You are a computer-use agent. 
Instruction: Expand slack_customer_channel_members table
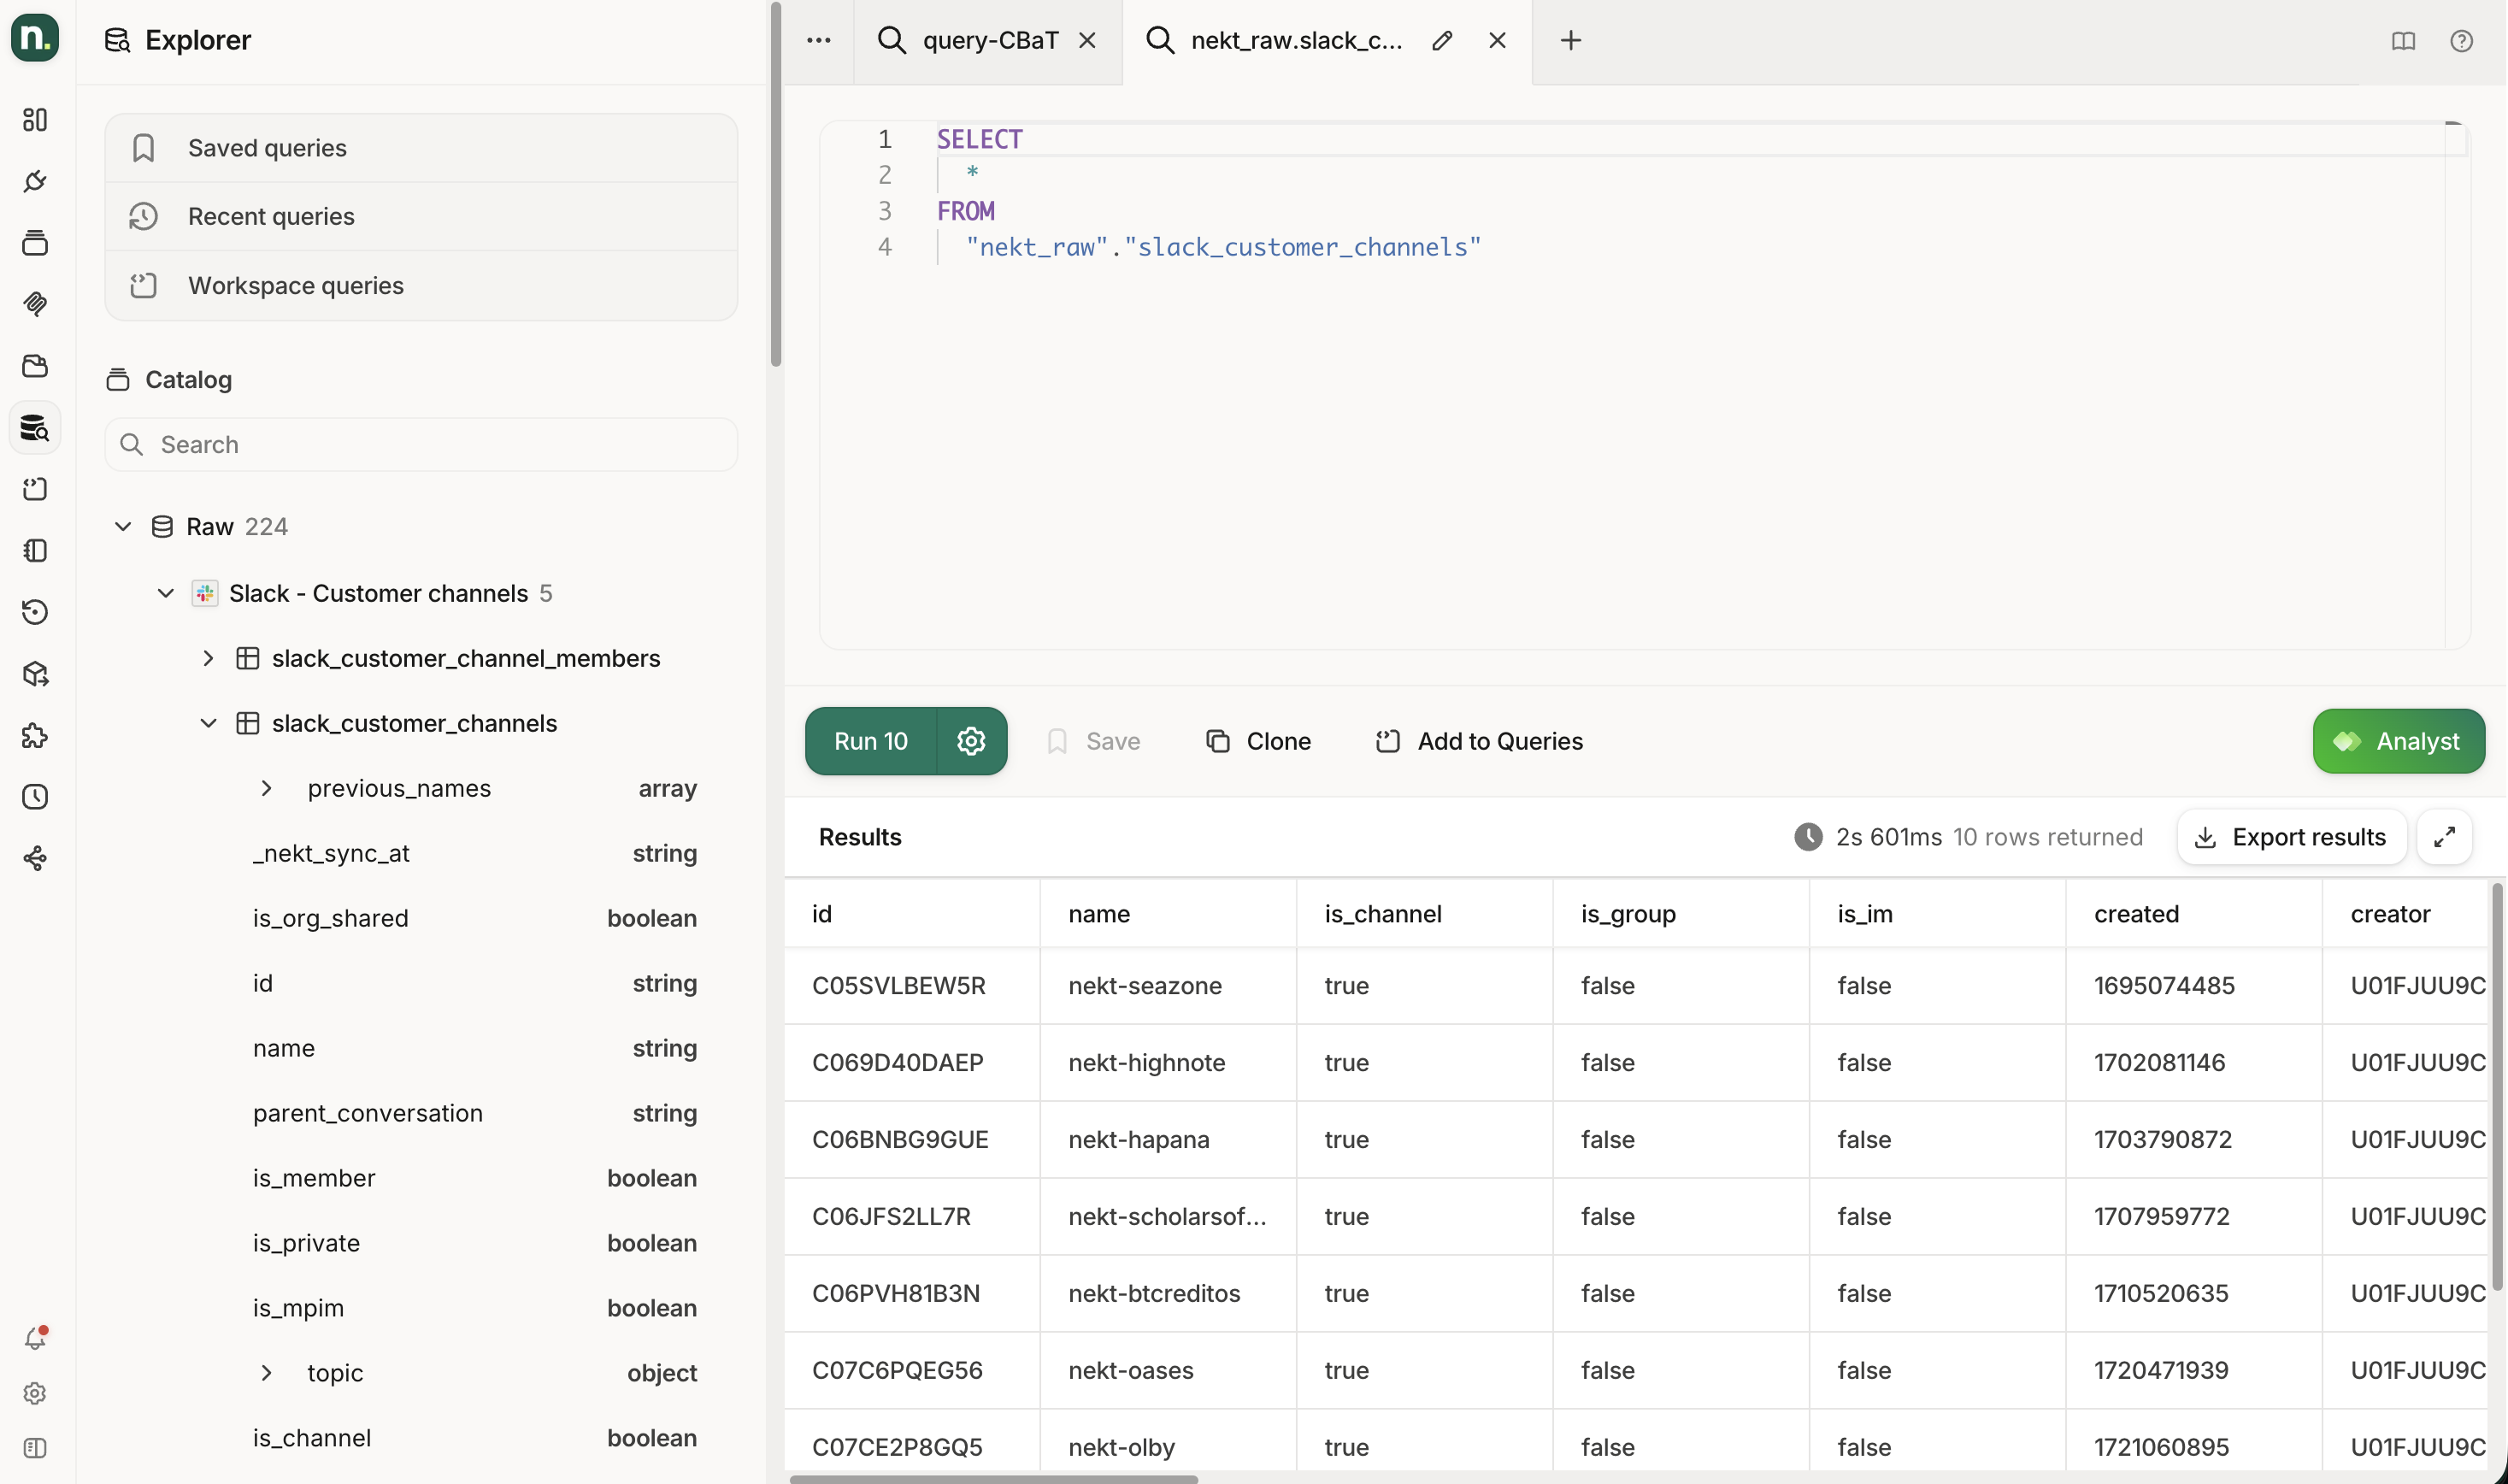click(x=208, y=658)
